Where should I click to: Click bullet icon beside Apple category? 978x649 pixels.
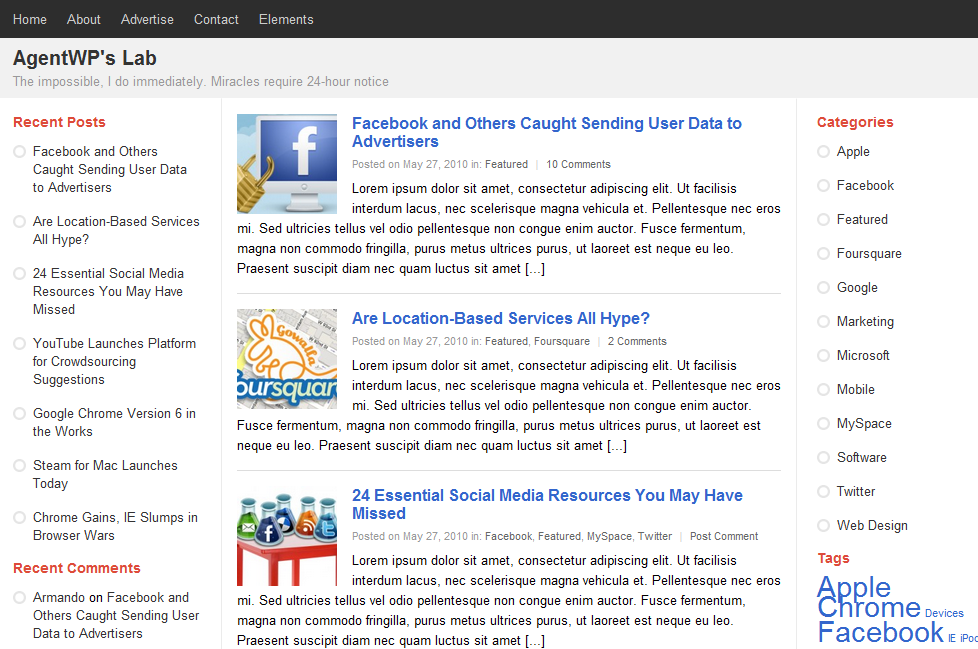click(x=823, y=152)
